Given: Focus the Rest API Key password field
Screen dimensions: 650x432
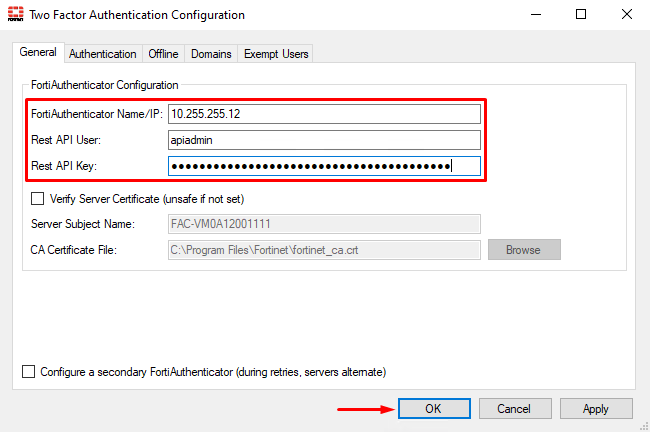Looking at the screenshot, I should pos(324,166).
